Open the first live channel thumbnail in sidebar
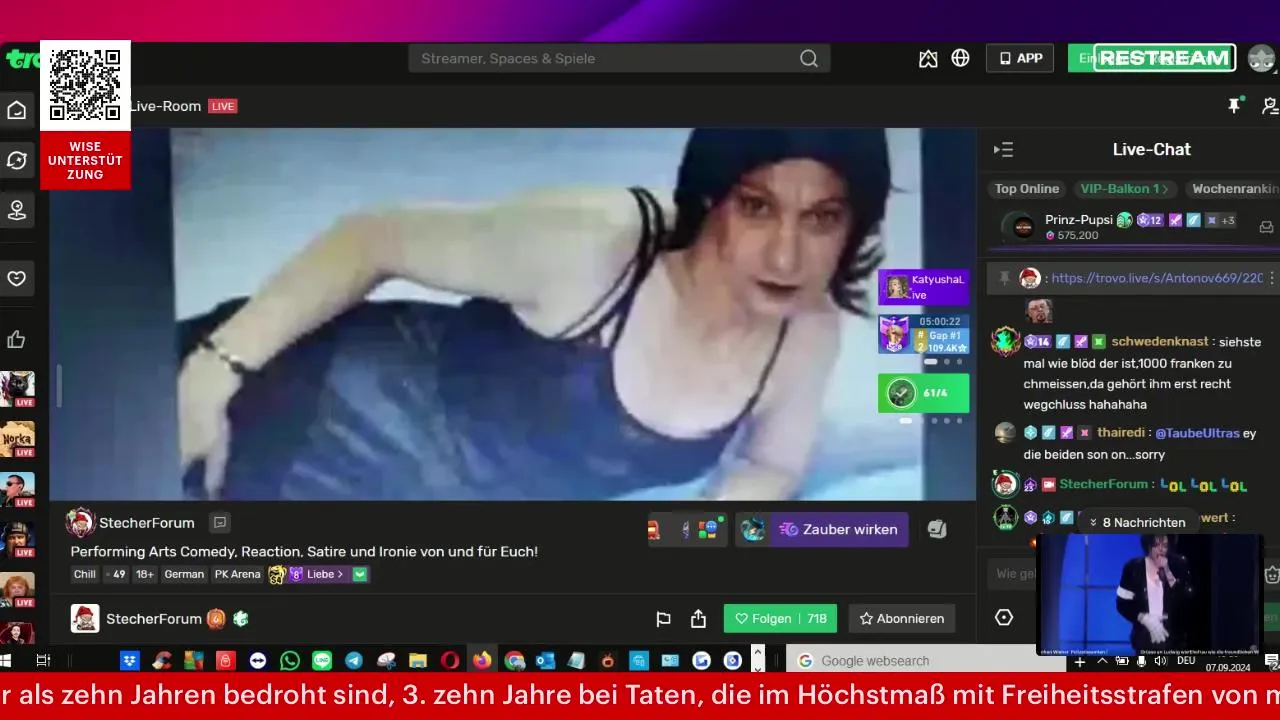The height and width of the screenshot is (720, 1280). click(17, 389)
